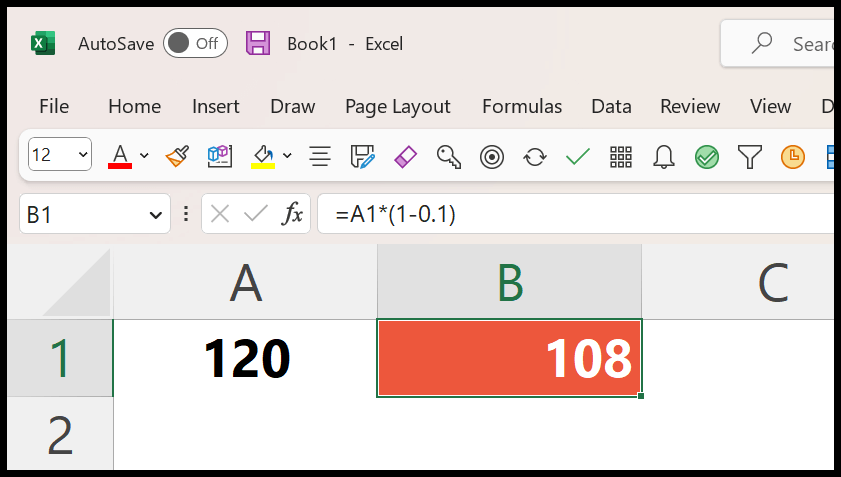Screen dimensions: 841x477
Task: Open the Home ribbon tab
Action: tap(135, 106)
